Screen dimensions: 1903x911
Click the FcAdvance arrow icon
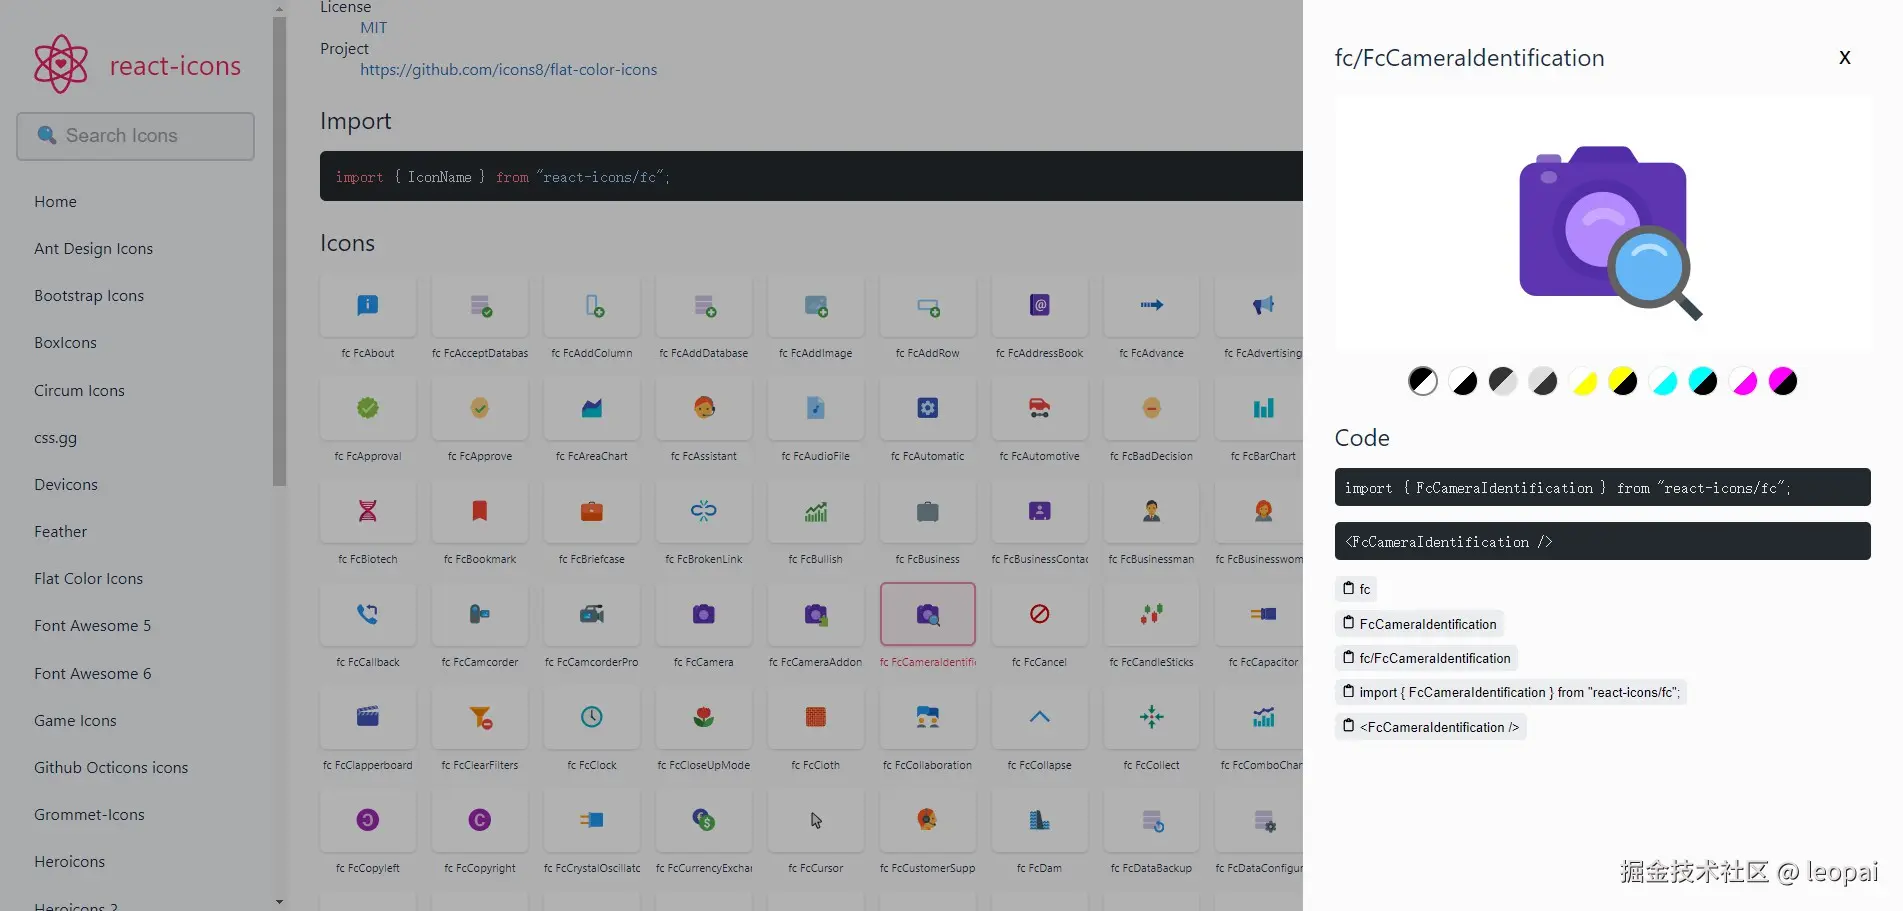point(1152,306)
